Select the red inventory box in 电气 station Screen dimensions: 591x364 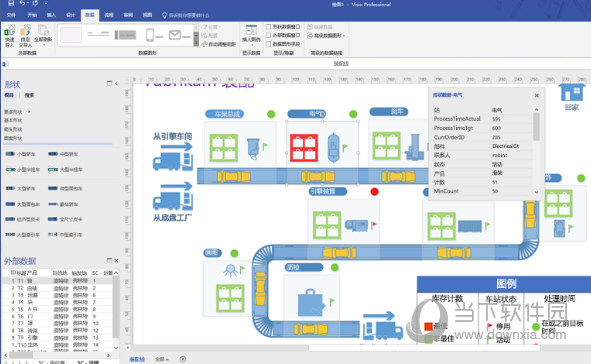pos(304,148)
